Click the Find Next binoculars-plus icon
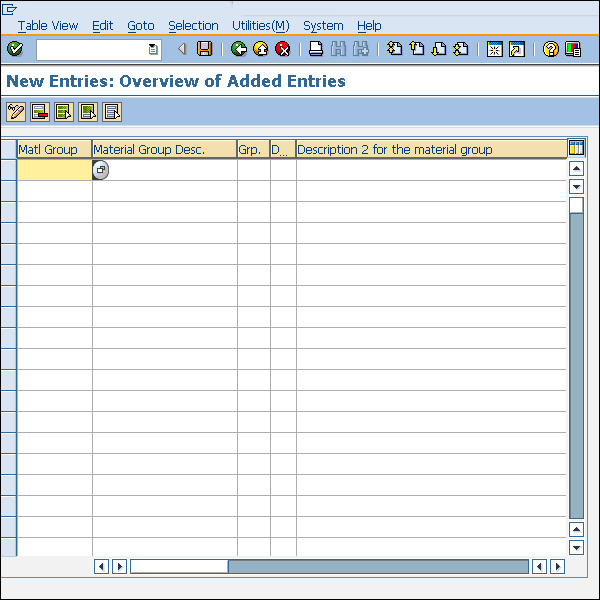600x600 pixels. (361, 49)
